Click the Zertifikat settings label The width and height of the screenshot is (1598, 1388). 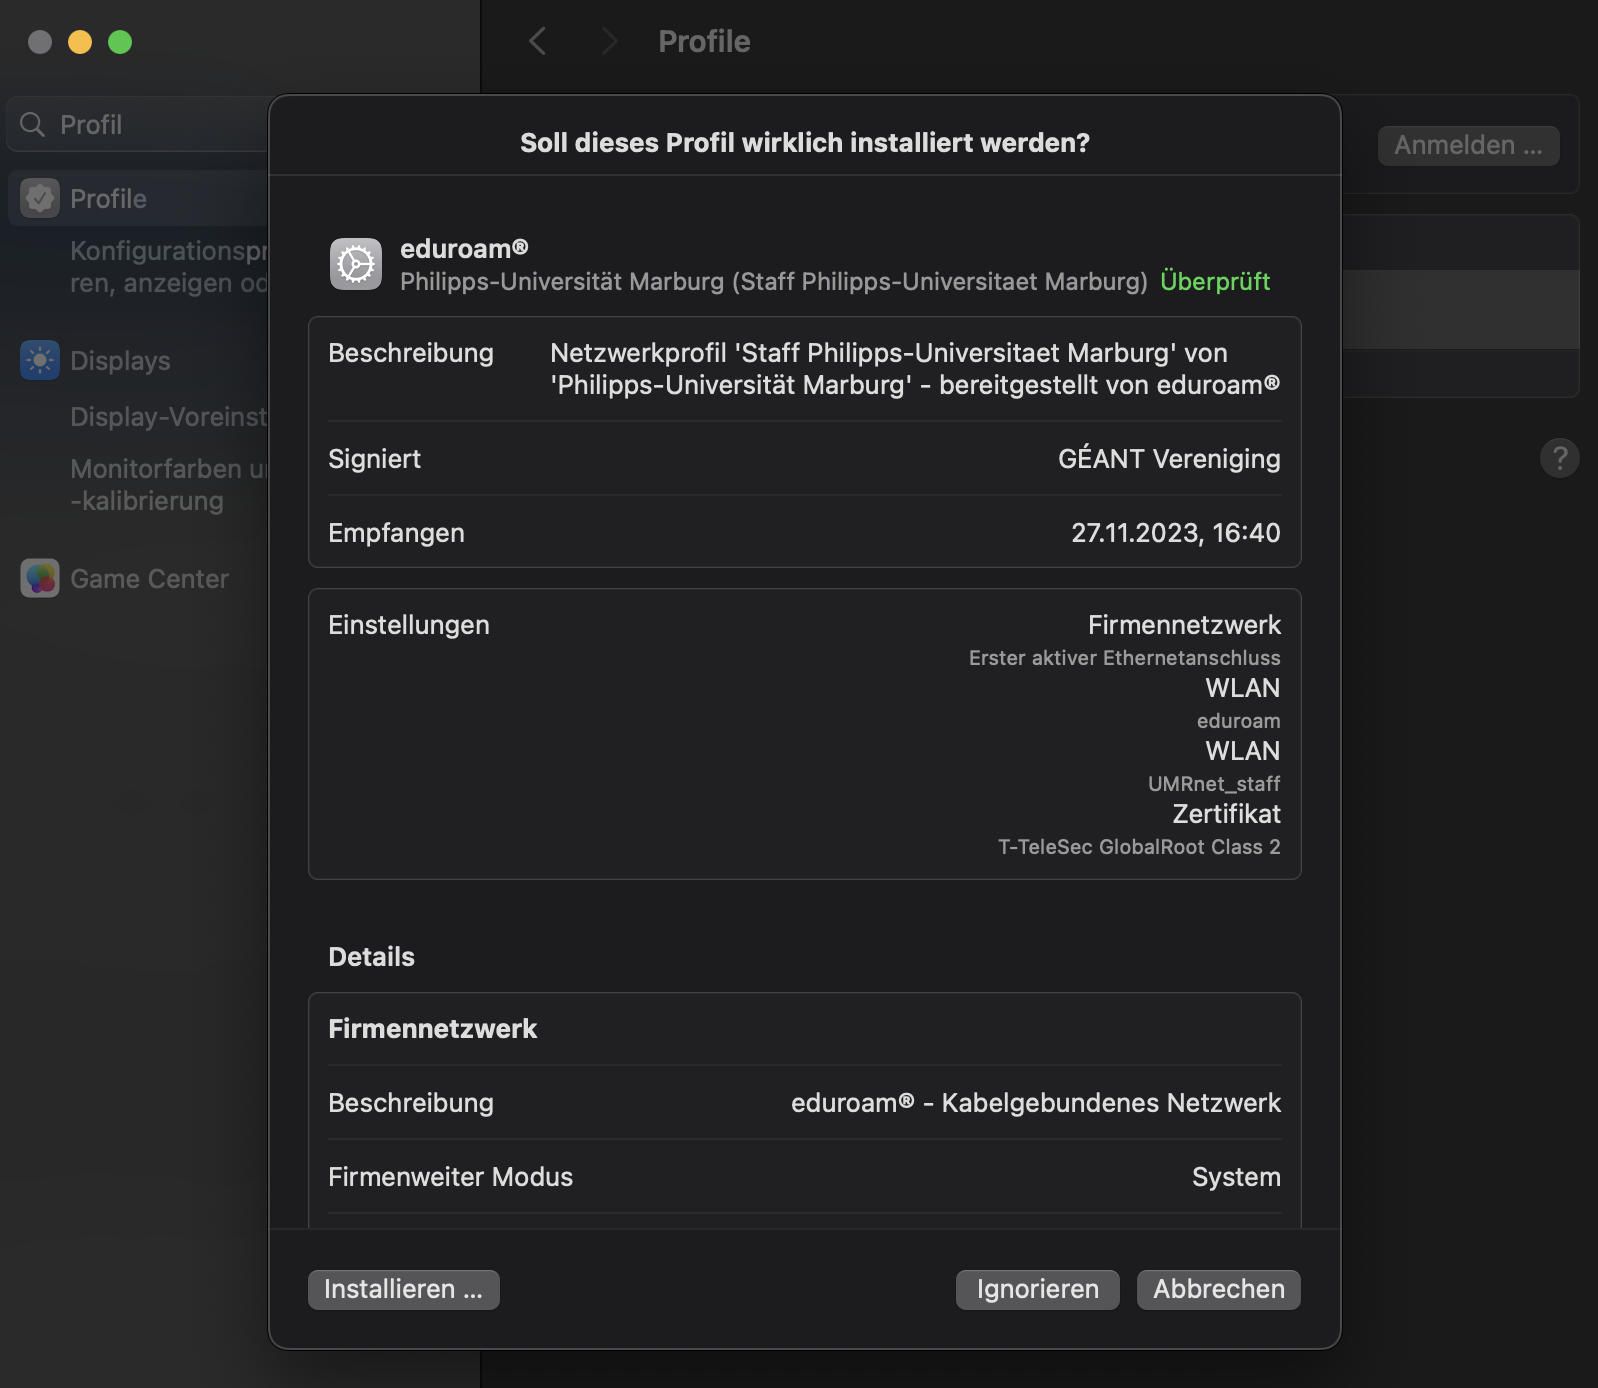[1226, 813]
